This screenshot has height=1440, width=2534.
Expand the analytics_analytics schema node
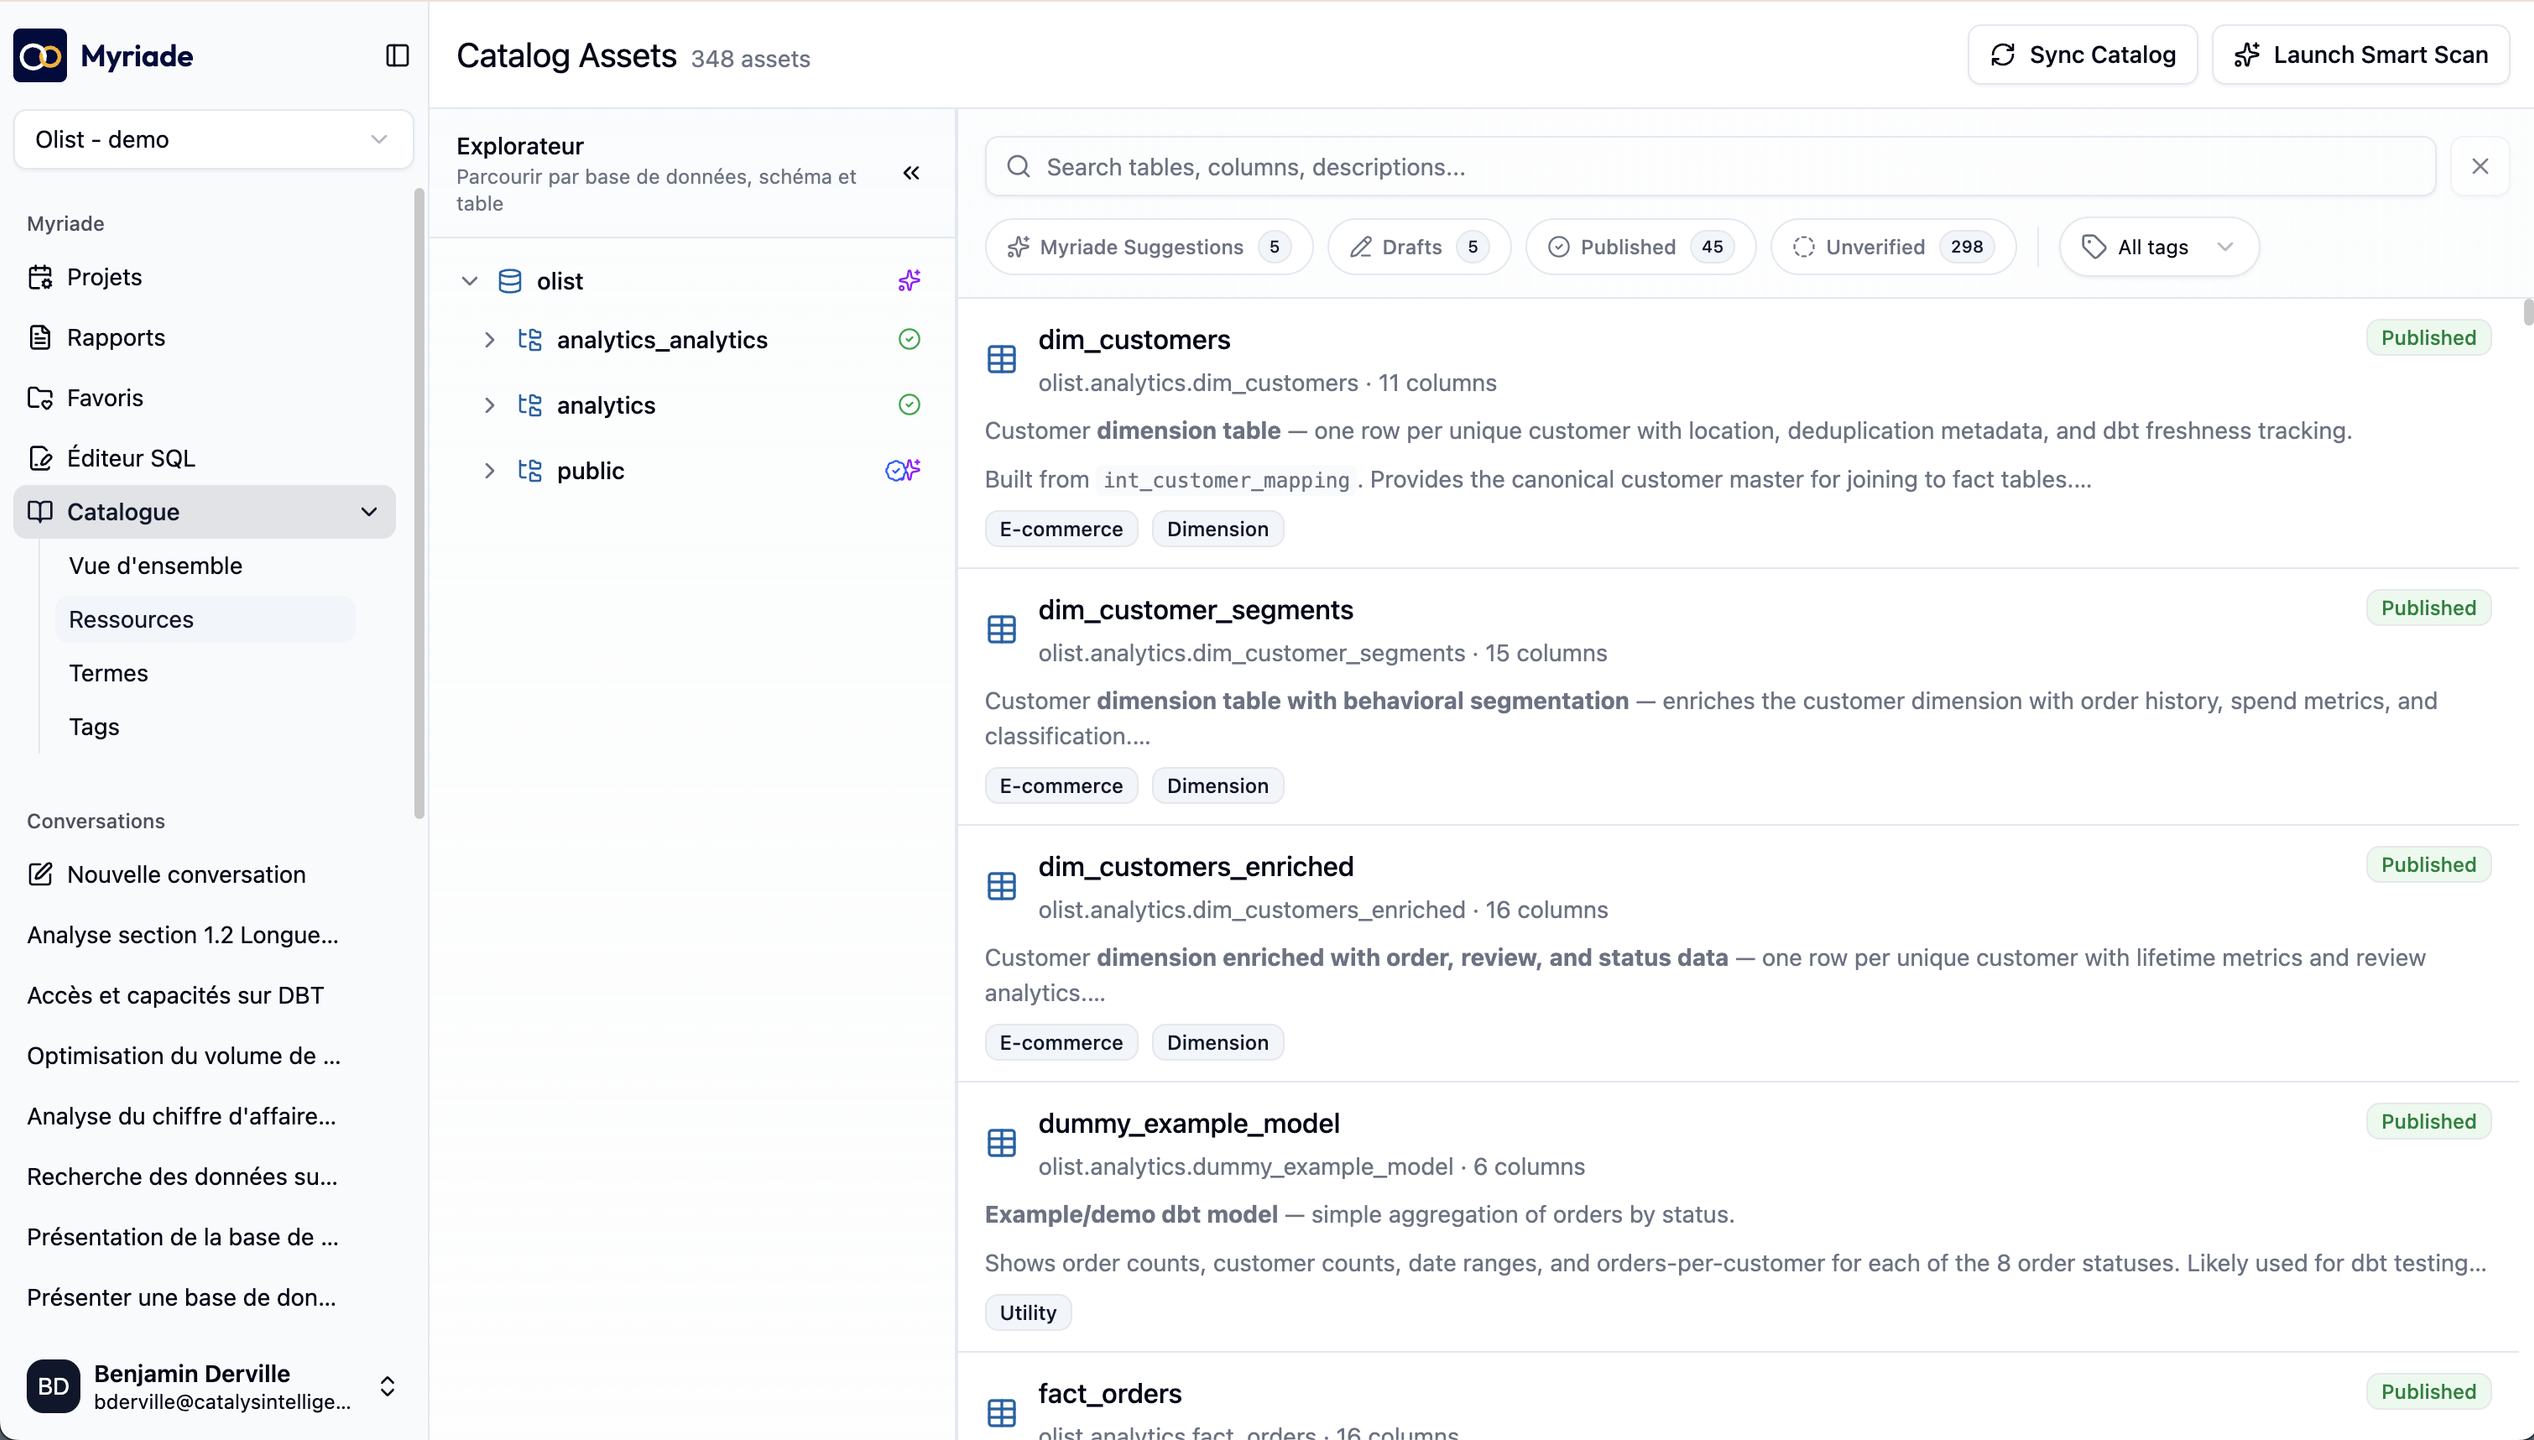[x=489, y=340]
